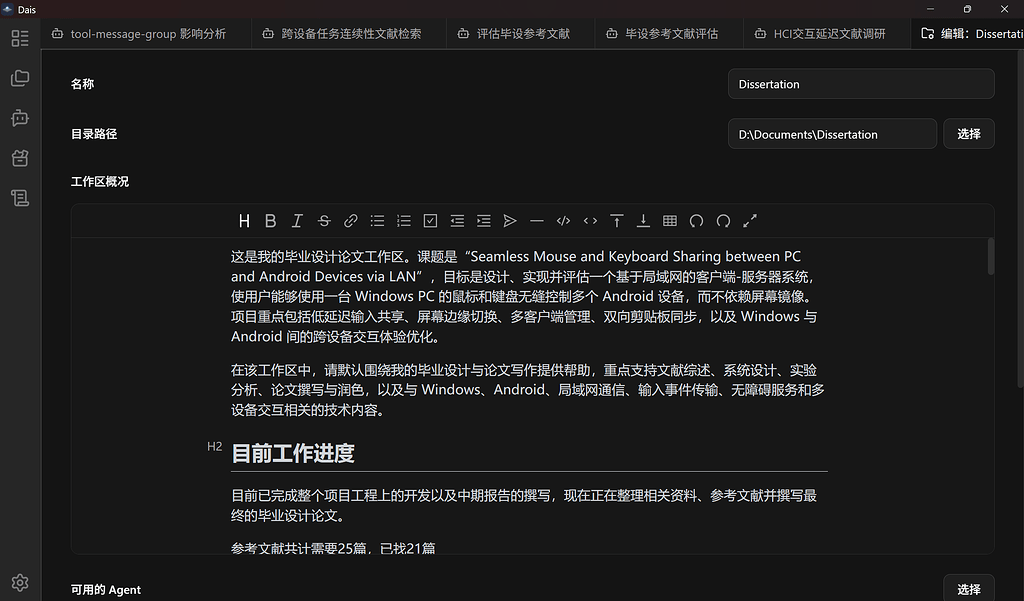Apply heading formatting with the H icon
The image size is (1024, 601).
[x=244, y=221]
